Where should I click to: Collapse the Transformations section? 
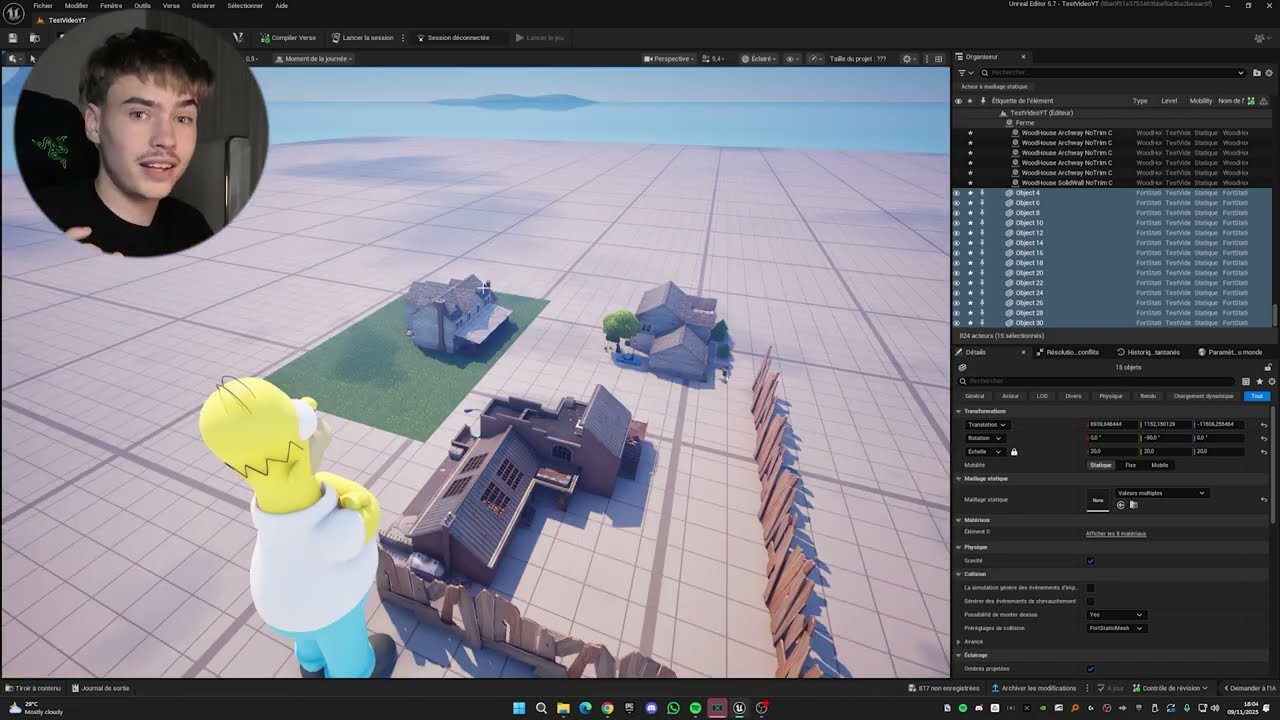point(958,411)
